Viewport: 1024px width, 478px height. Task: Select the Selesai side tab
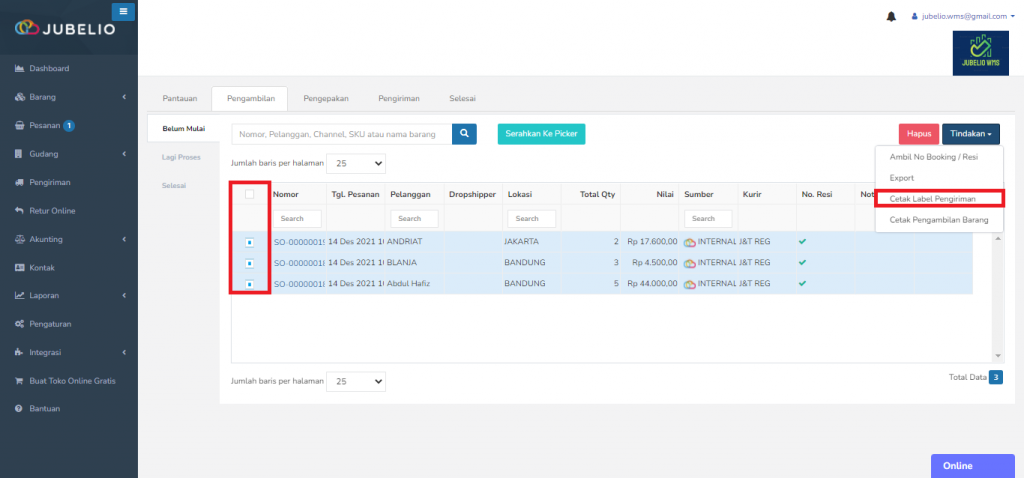[174, 186]
